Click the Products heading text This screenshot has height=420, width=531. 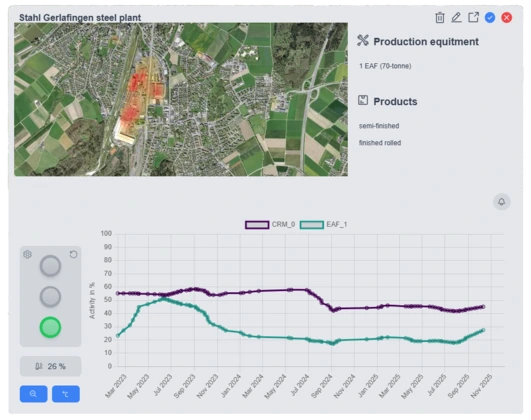[x=395, y=102]
